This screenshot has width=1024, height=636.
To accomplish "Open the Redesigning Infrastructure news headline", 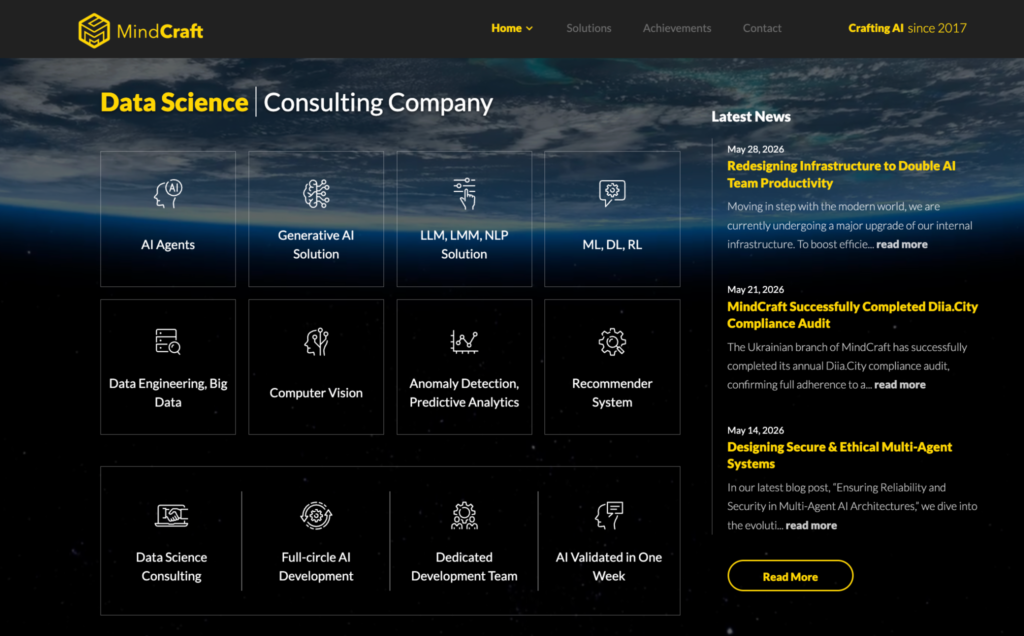I will [841, 174].
